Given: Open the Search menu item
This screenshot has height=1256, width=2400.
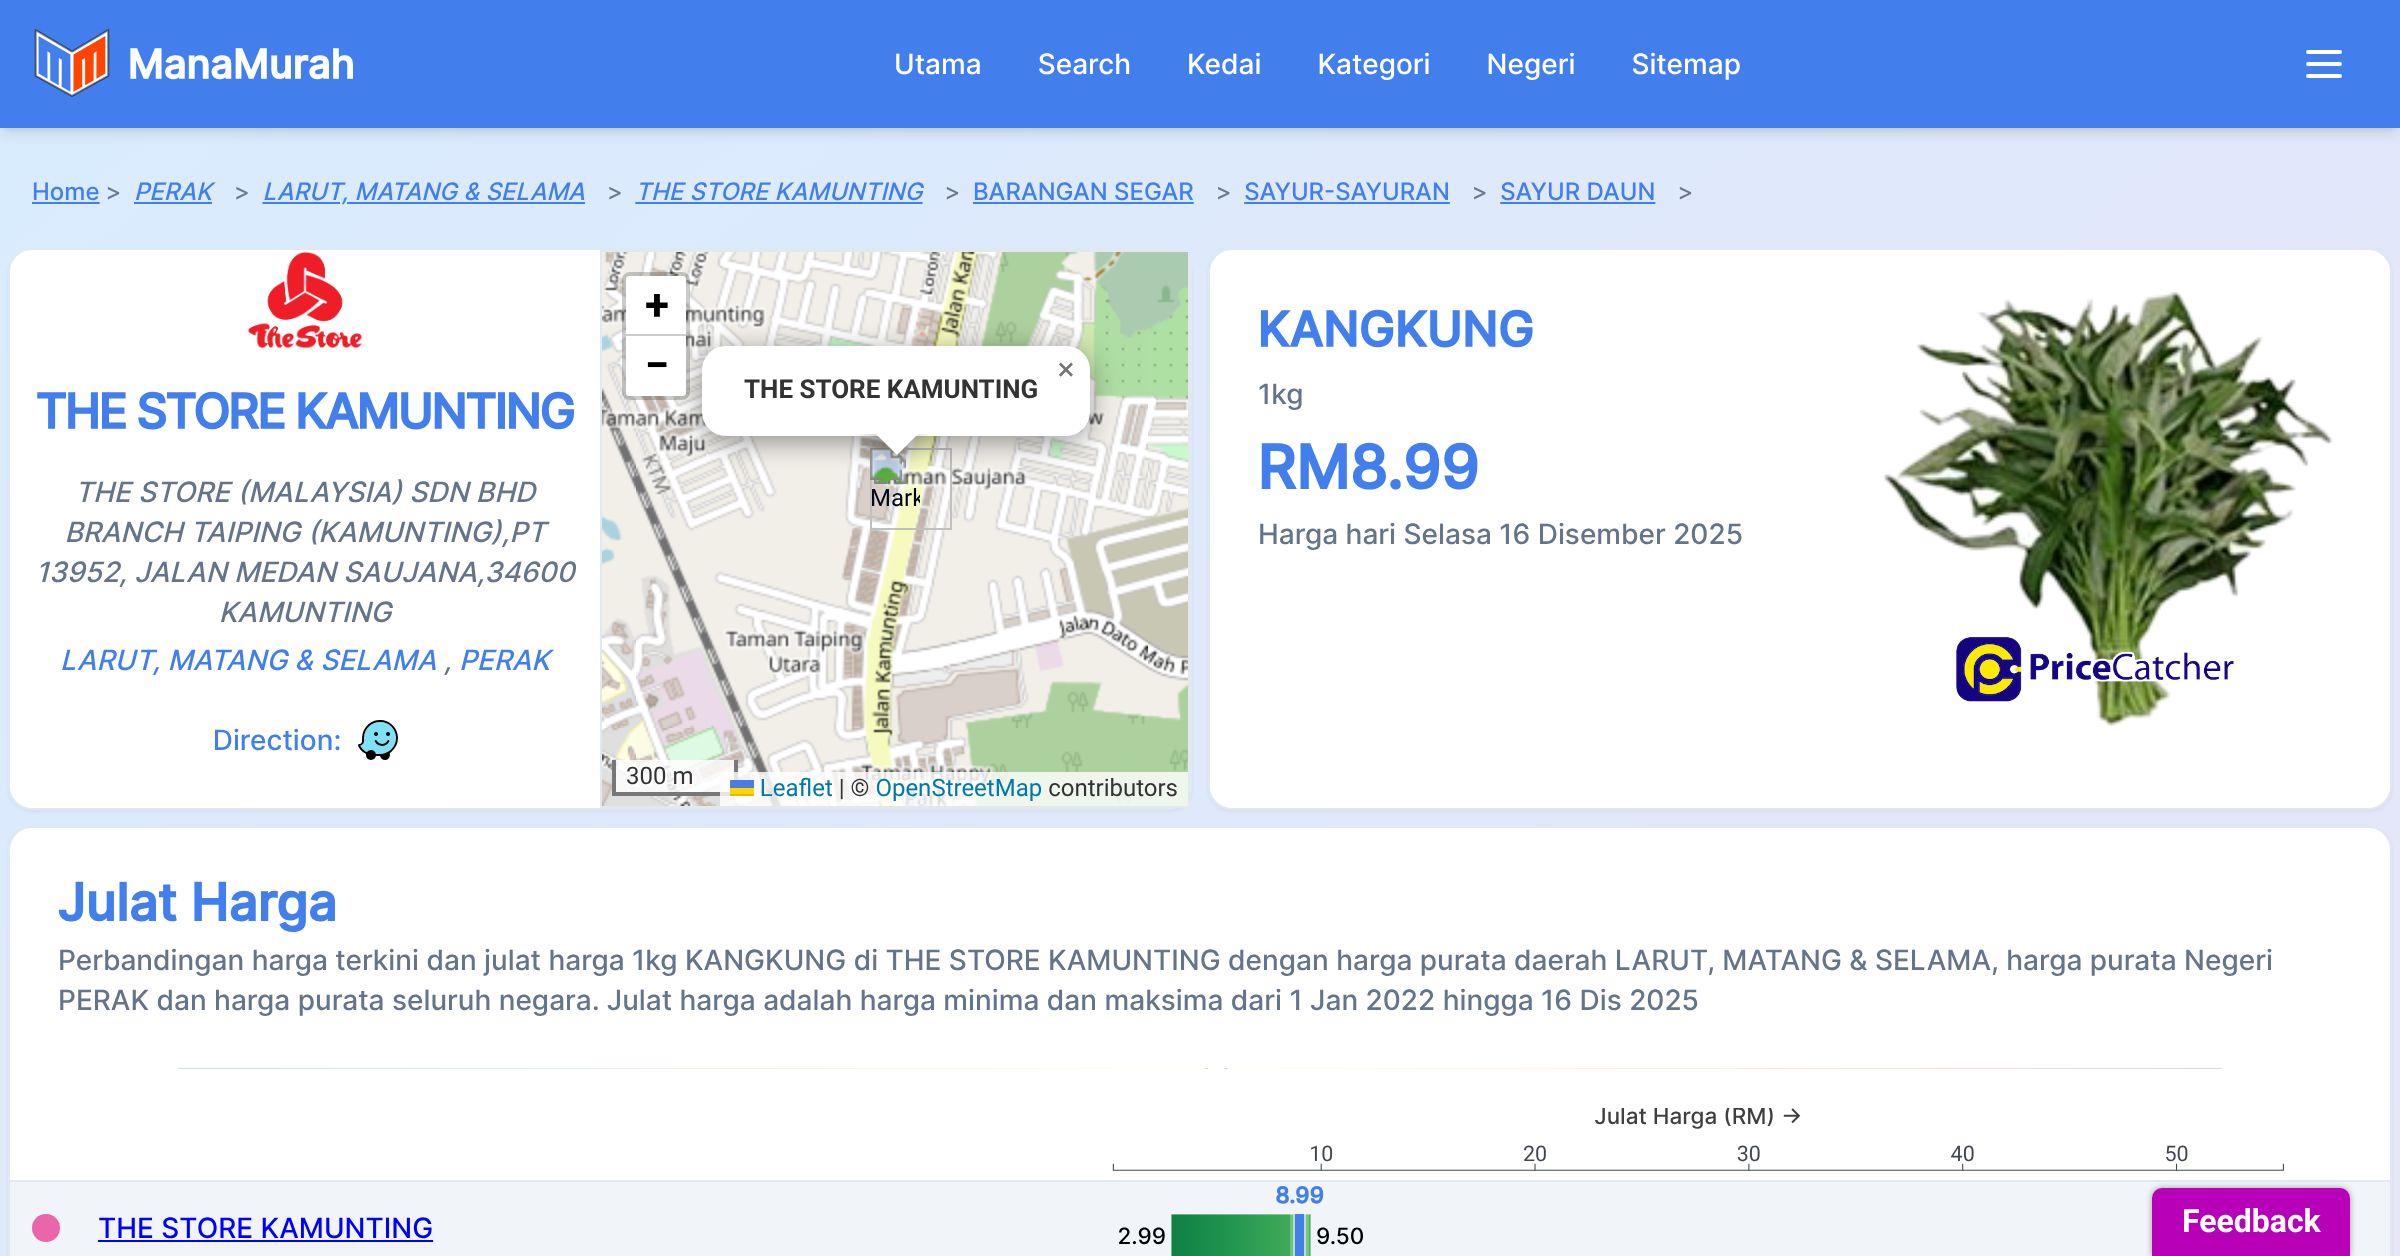Looking at the screenshot, I should 1083,64.
